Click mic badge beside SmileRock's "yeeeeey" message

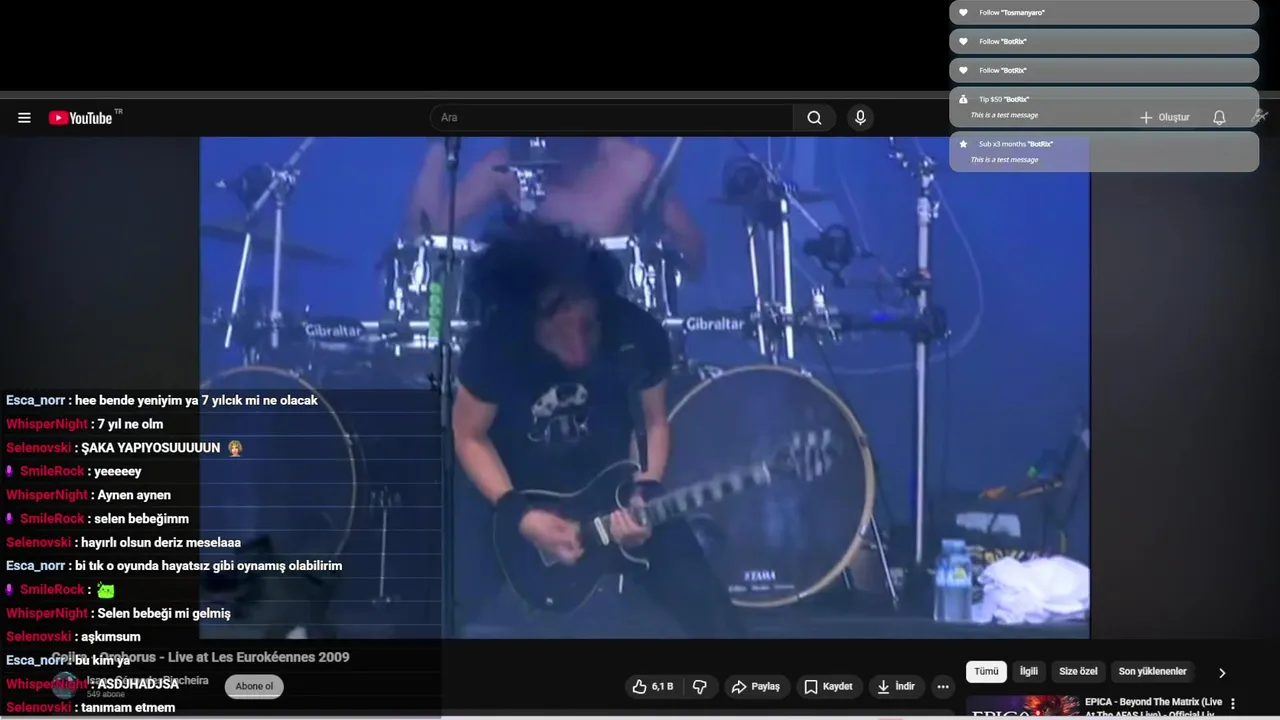pyautogui.click(x=10, y=471)
